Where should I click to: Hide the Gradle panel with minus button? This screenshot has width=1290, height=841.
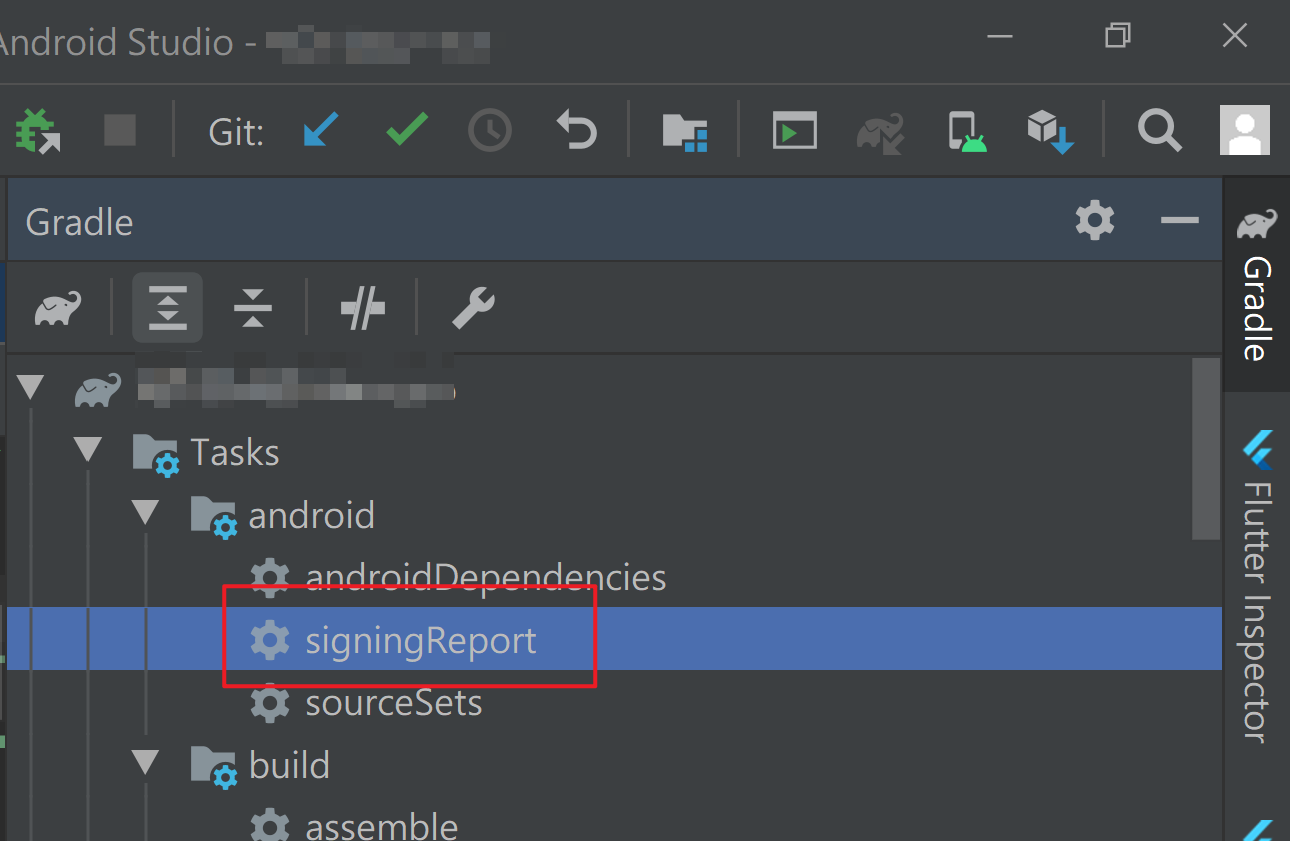[1180, 220]
